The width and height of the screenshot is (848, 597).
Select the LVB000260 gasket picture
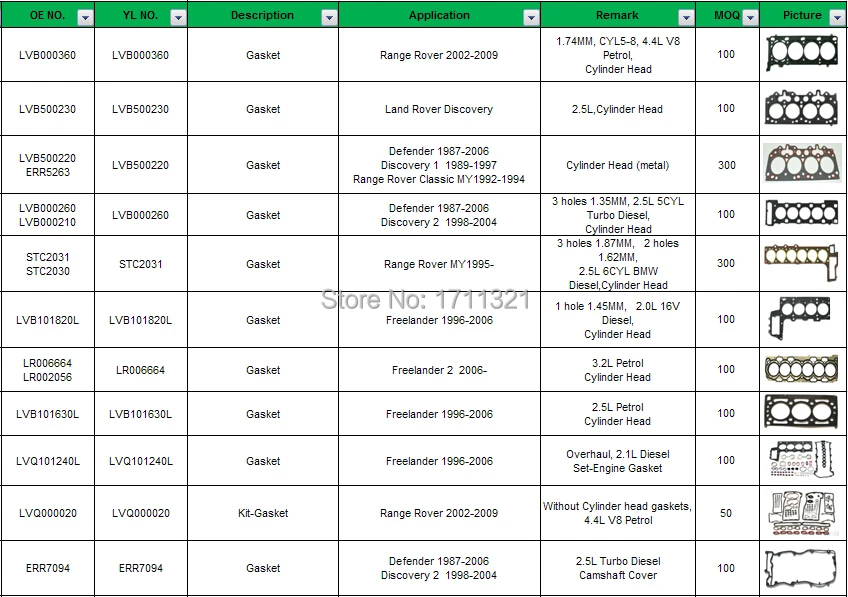coord(802,213)
